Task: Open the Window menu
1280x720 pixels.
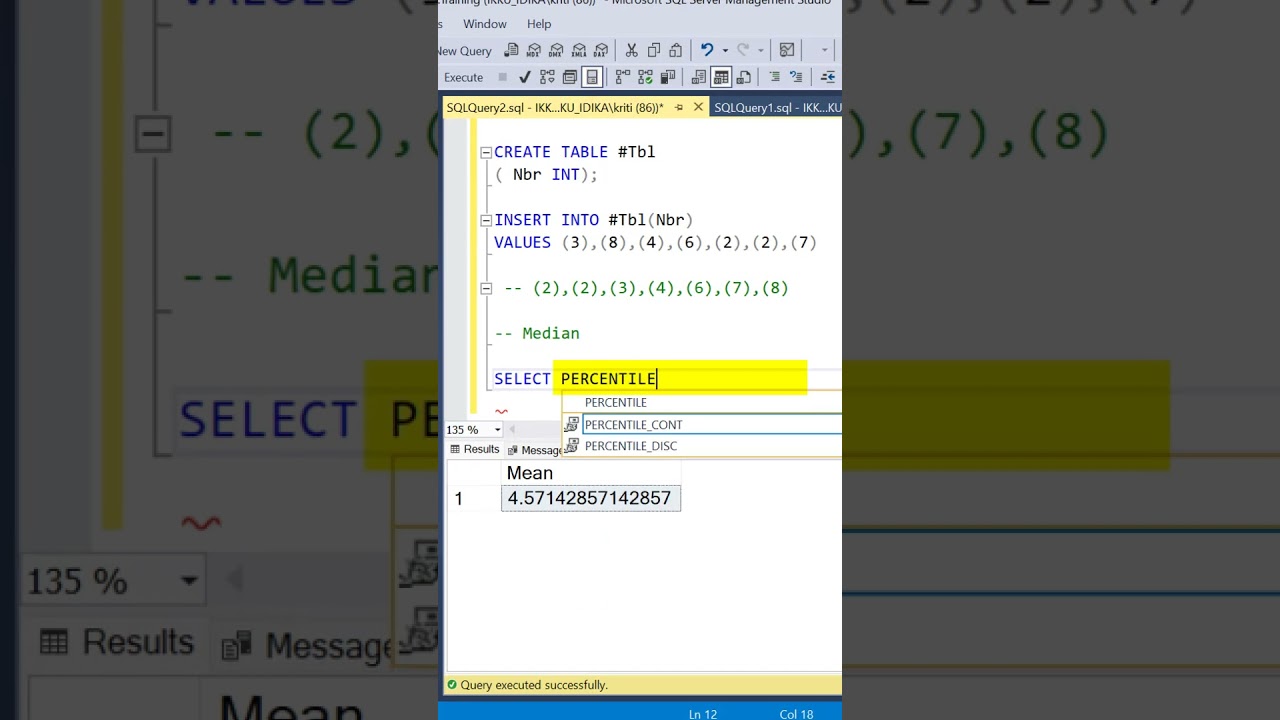Action: (x=485, y=24)
